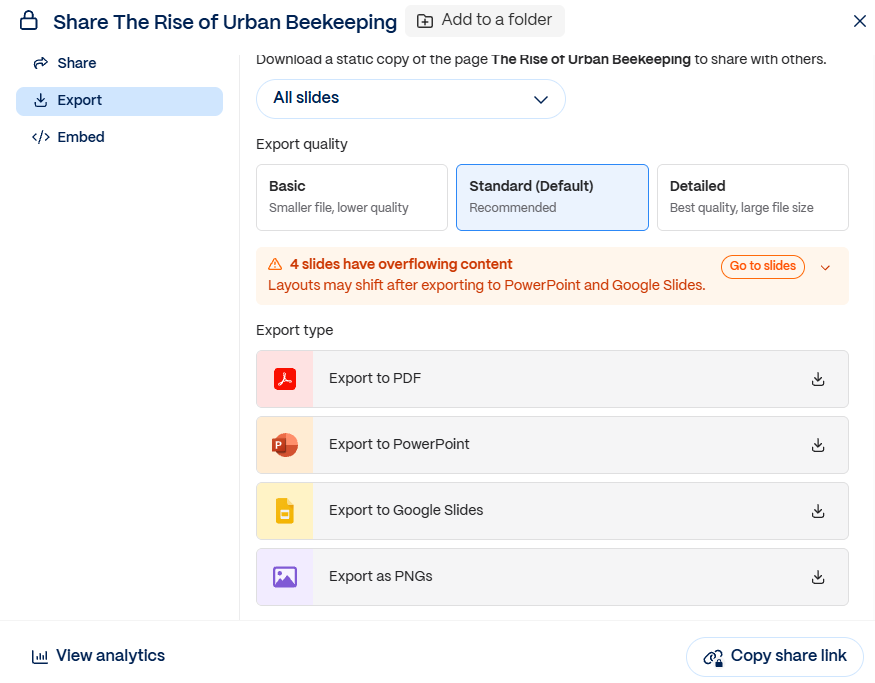Click download arrow on Export as PNGs row

[x=818, y=576]
